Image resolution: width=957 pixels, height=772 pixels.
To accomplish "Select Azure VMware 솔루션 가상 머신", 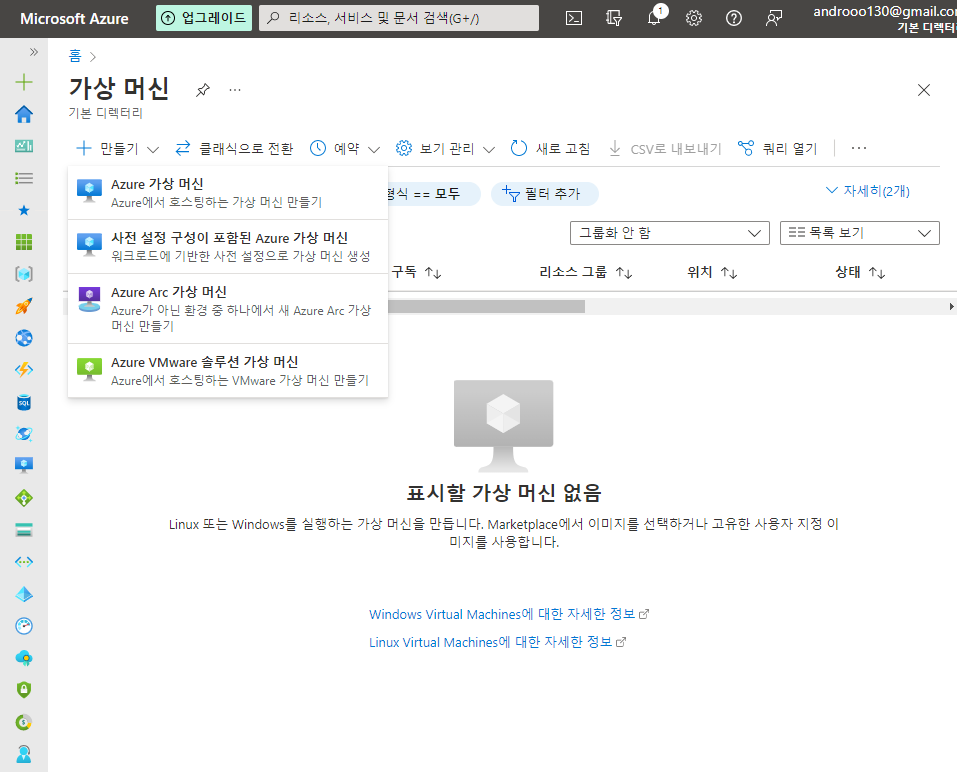I will (228, 370).
